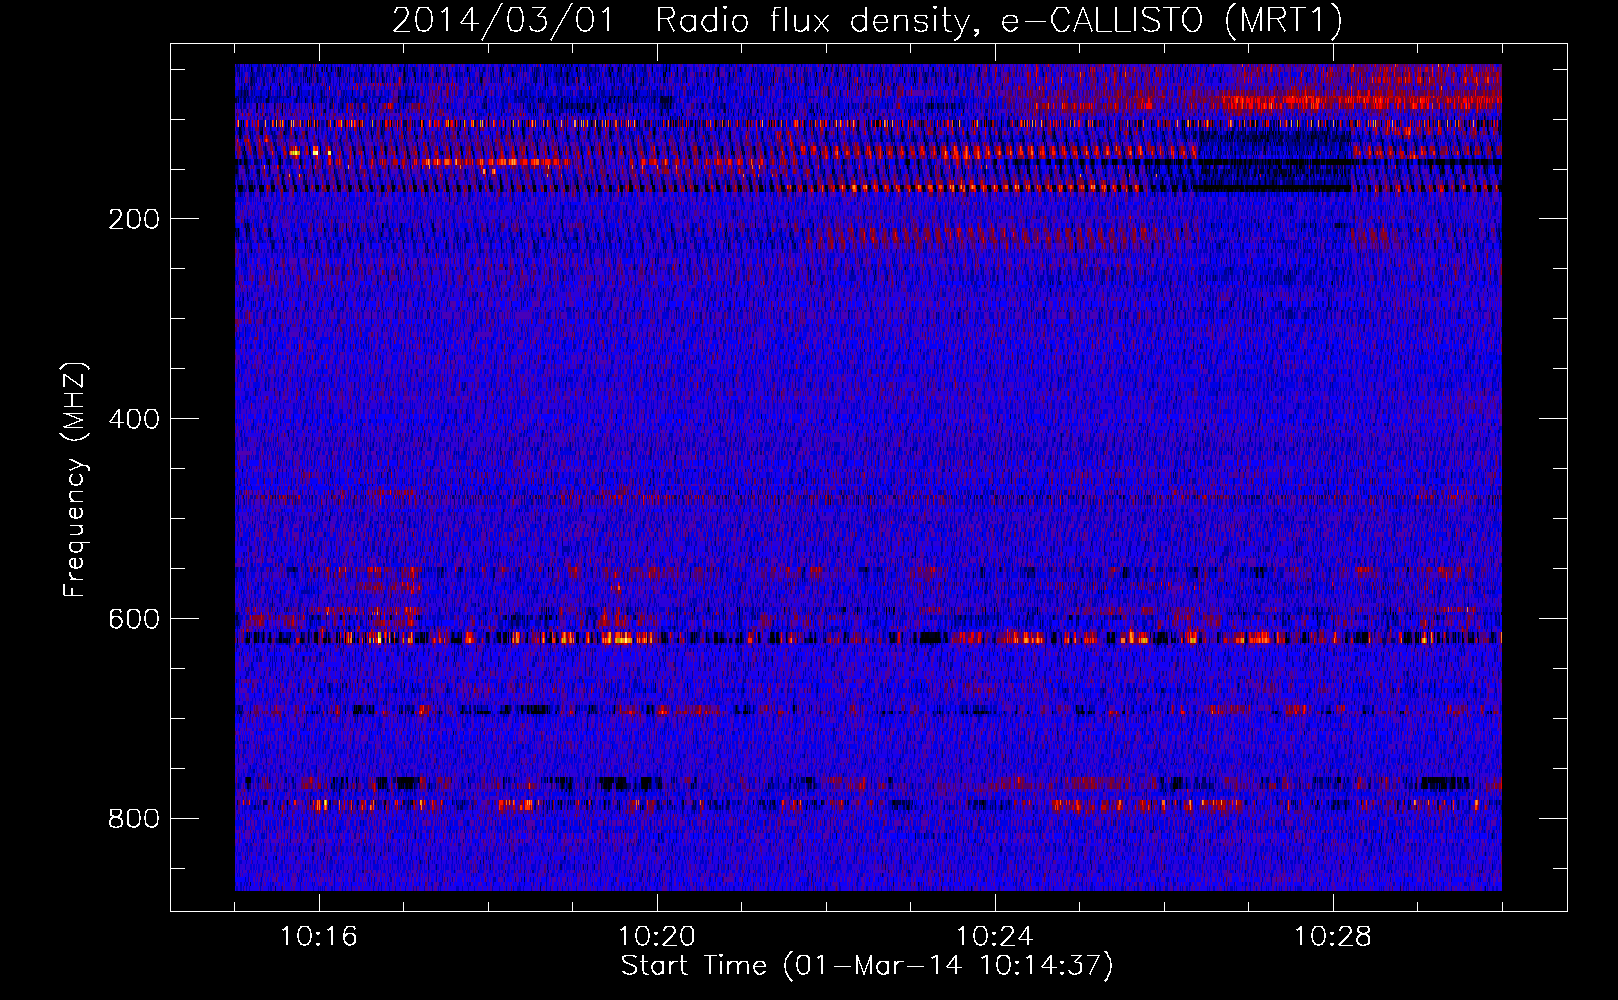This screenshot has width=1618, height=1000.
Task: Click the 600 frequency tick label
Action: tap(134, 619)
